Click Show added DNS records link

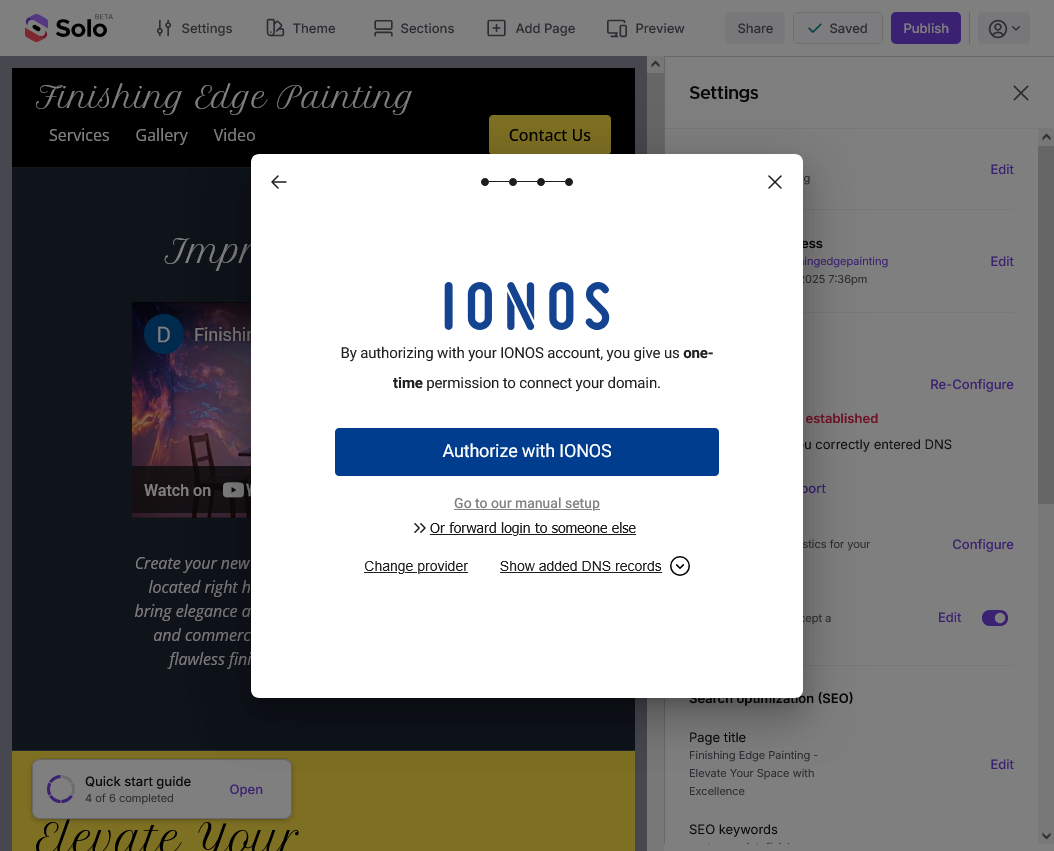[x=580, y=566]
